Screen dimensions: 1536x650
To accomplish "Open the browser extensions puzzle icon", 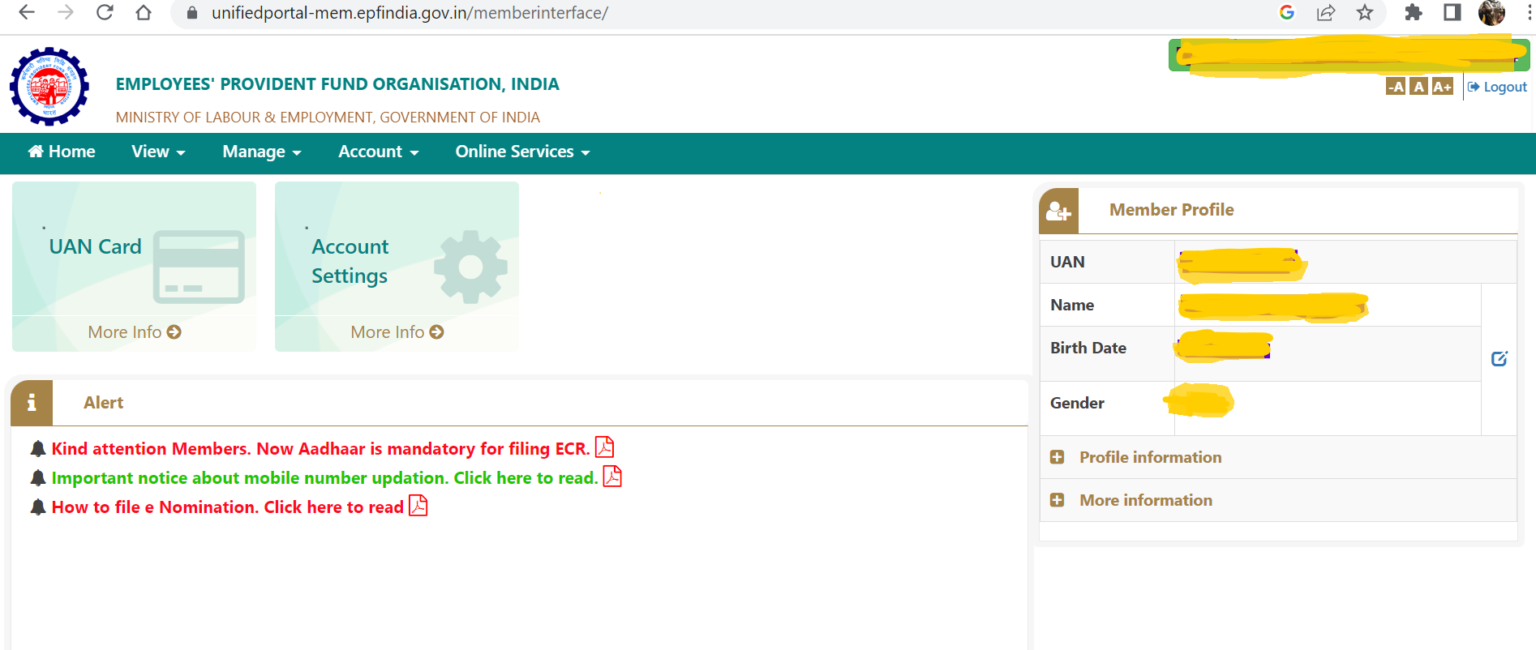I will (1413, 13).
